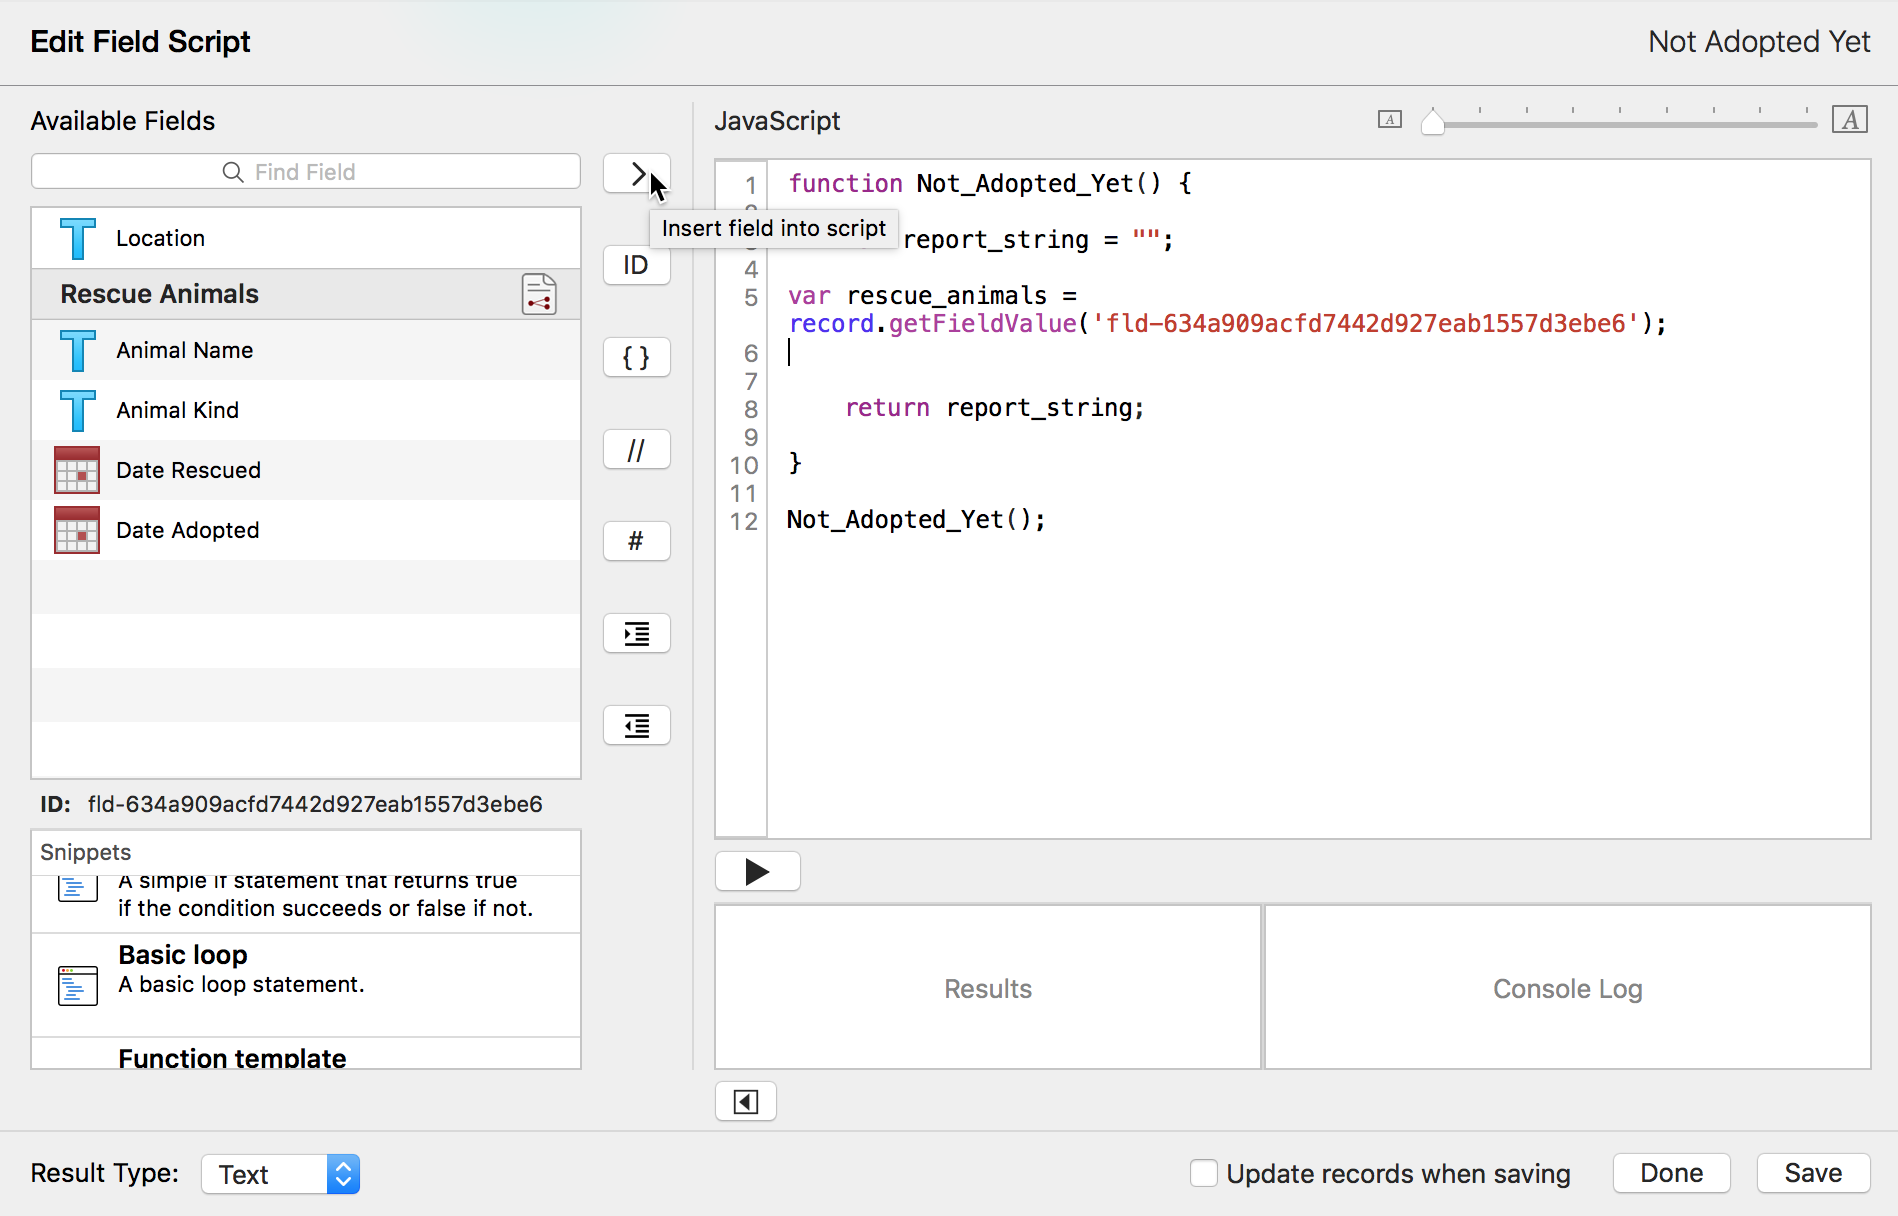1898x1216 pixels.
Task: Click the Not_Adopted_Yet(); call on line 12
Action: [x=916, y=519]
